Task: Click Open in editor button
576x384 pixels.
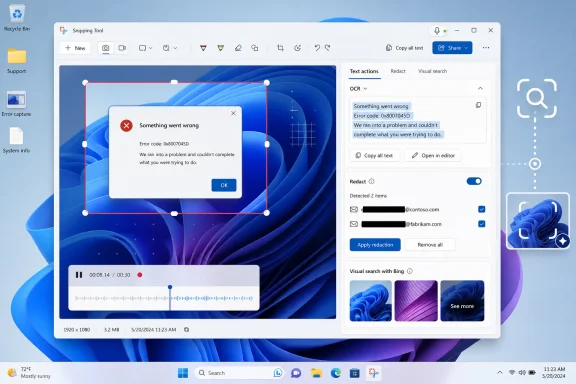Action: click(433, 155)
